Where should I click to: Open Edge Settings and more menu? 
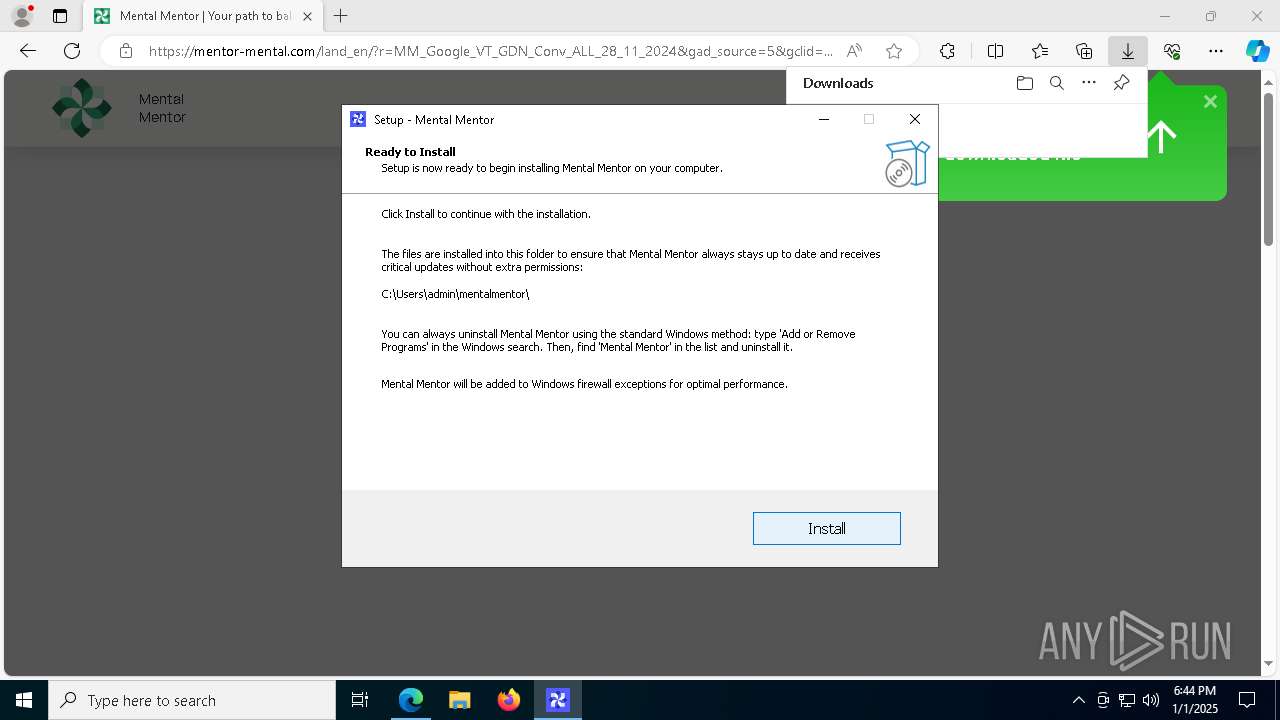[x=1216, y=51]
